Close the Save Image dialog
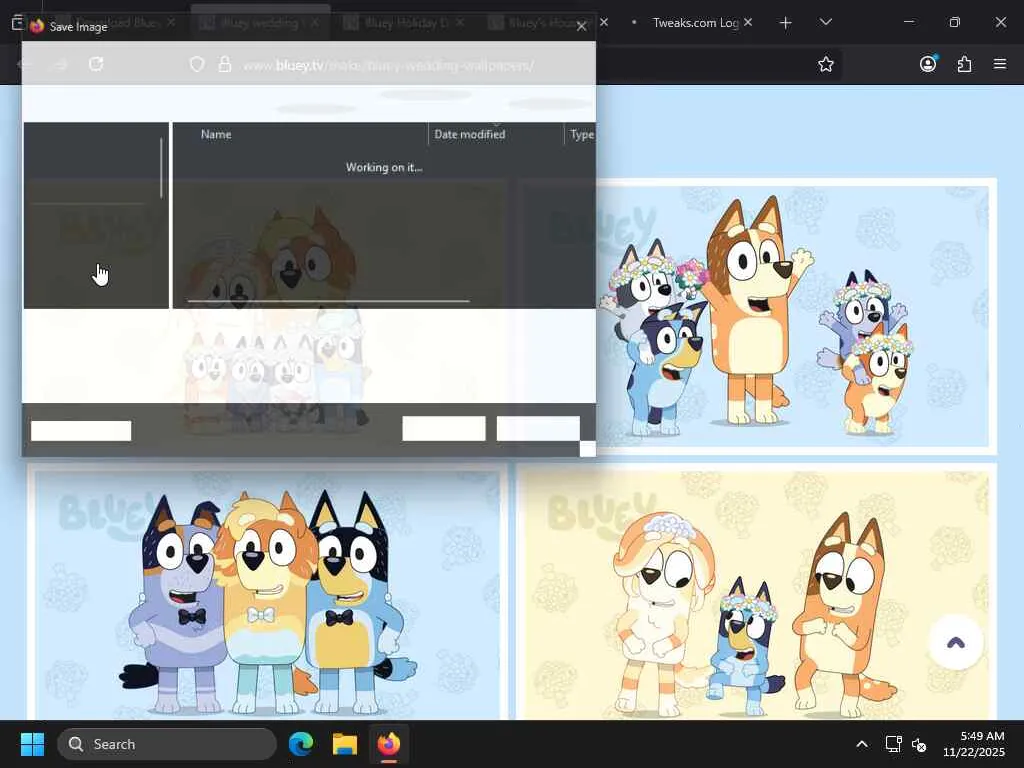The height and width of the screenshot is (768, 1024). (581, 27)
